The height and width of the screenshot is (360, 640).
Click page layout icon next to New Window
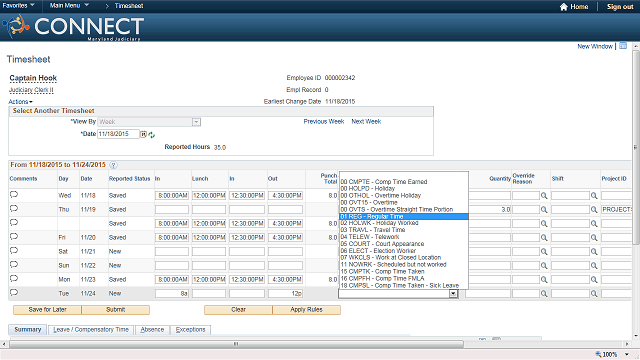tap(623, 46)
